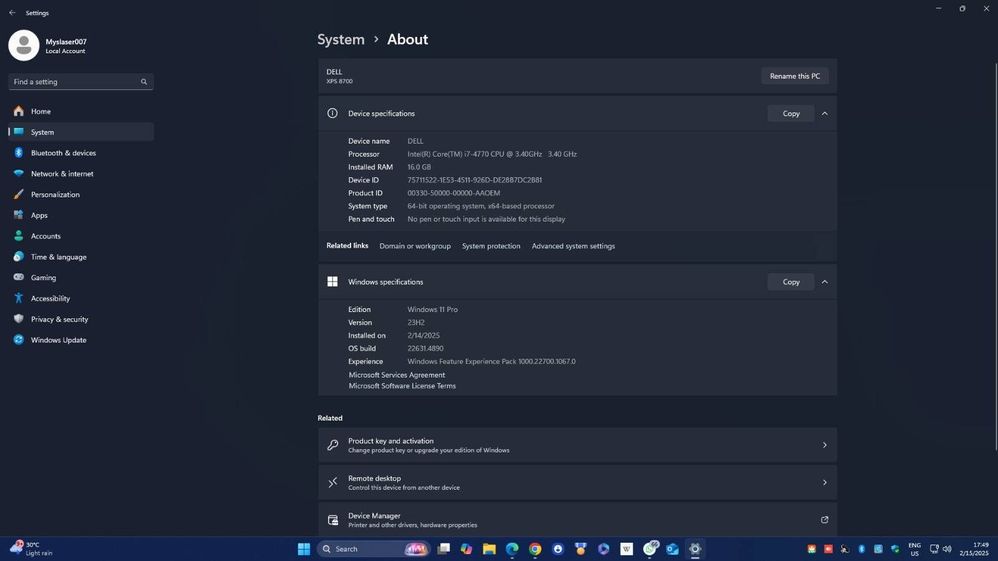
Task: Select the OS build value 22631.4890
Action: pos(425,348)
